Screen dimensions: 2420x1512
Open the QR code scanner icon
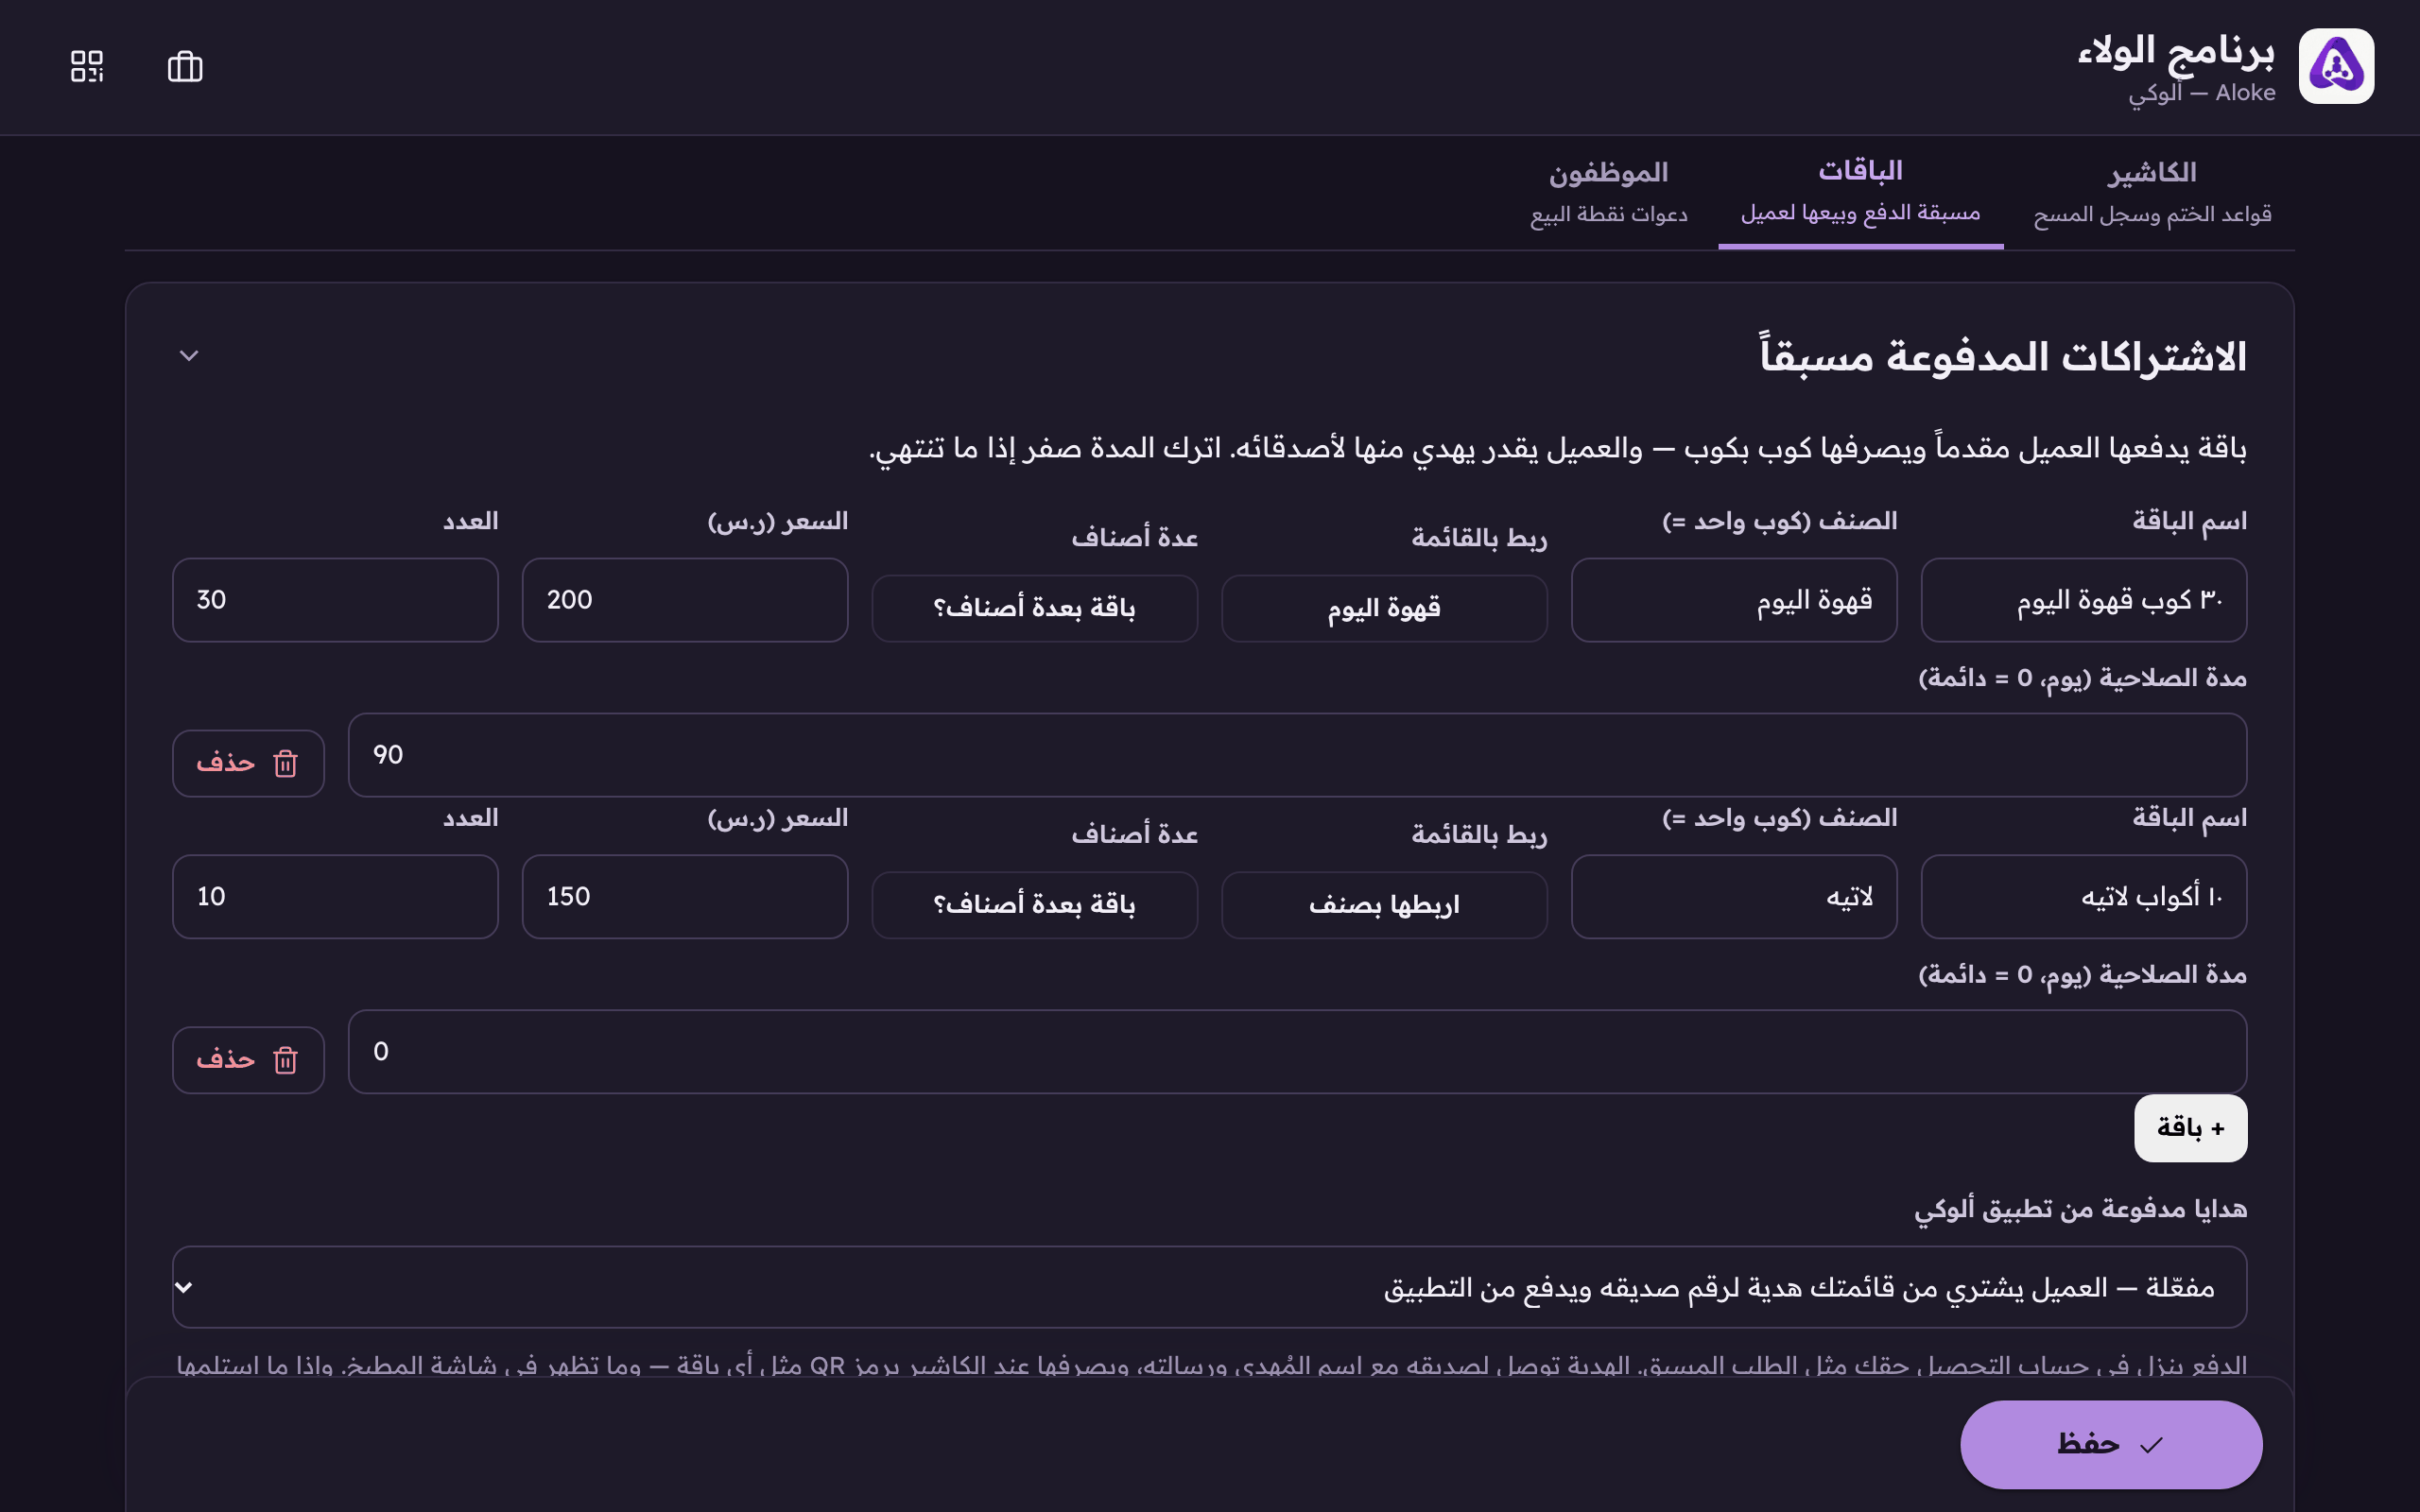tap(87, 67)
